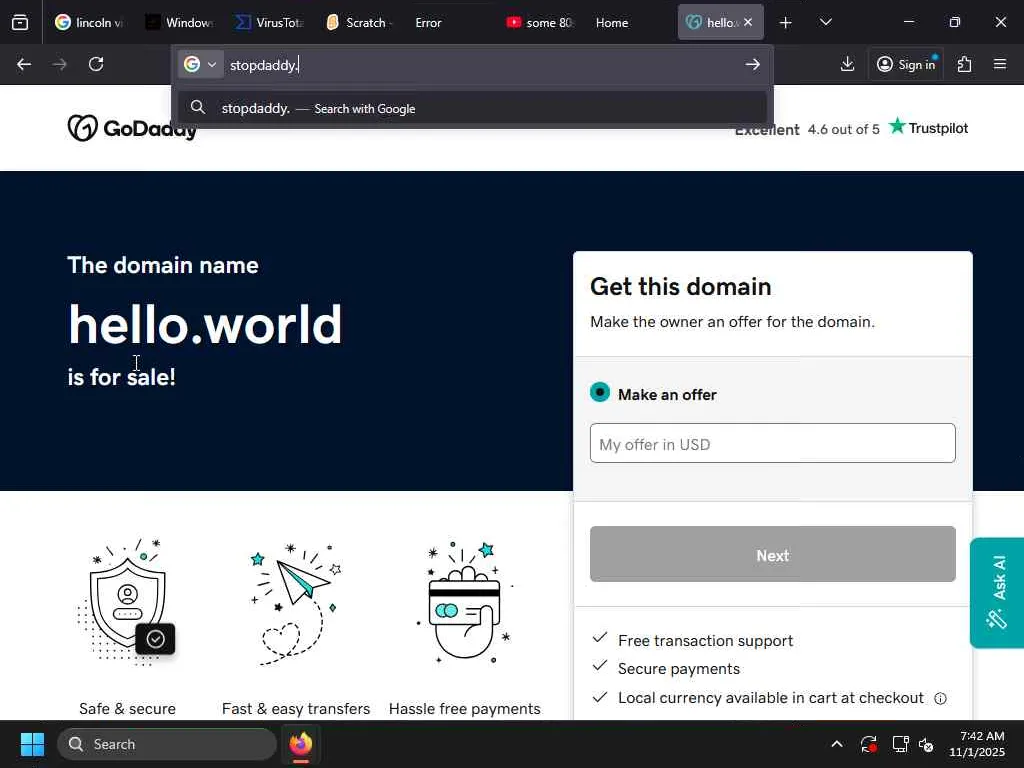Open the Firefox View tab overview icon
The image size is (1024, 768).
click(20, 22)
